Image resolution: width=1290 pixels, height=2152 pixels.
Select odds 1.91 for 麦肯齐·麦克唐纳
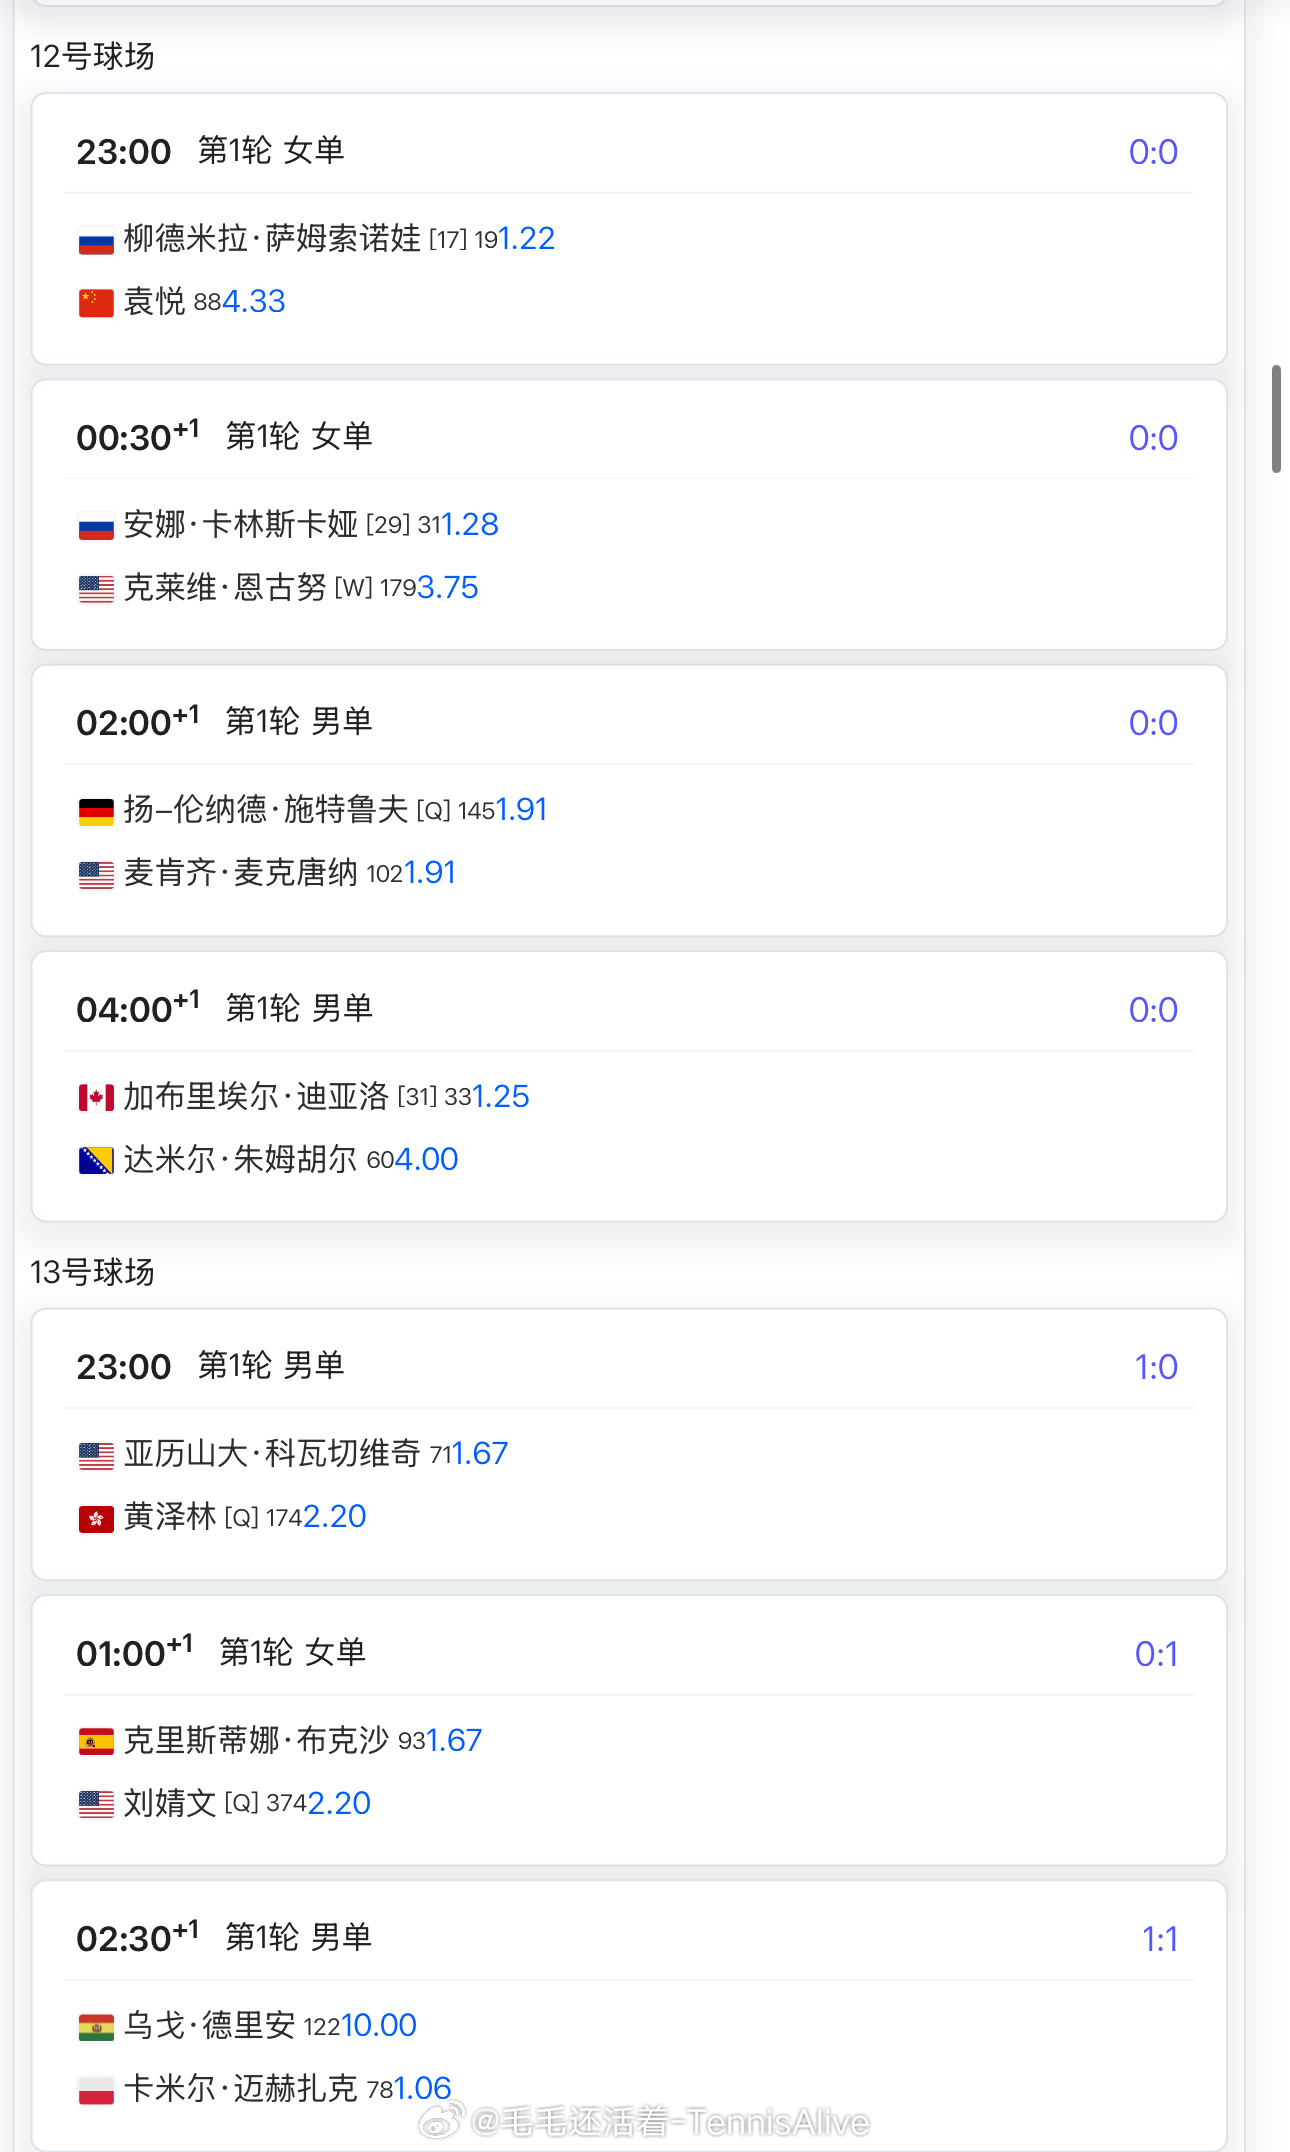pyautogui.click(x=430, y=873)
